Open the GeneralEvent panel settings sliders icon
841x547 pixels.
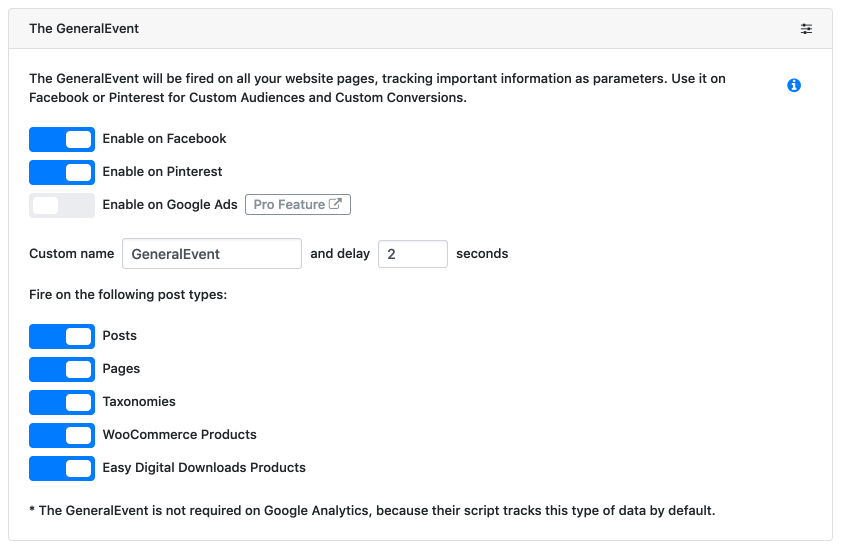pos(806,29)
